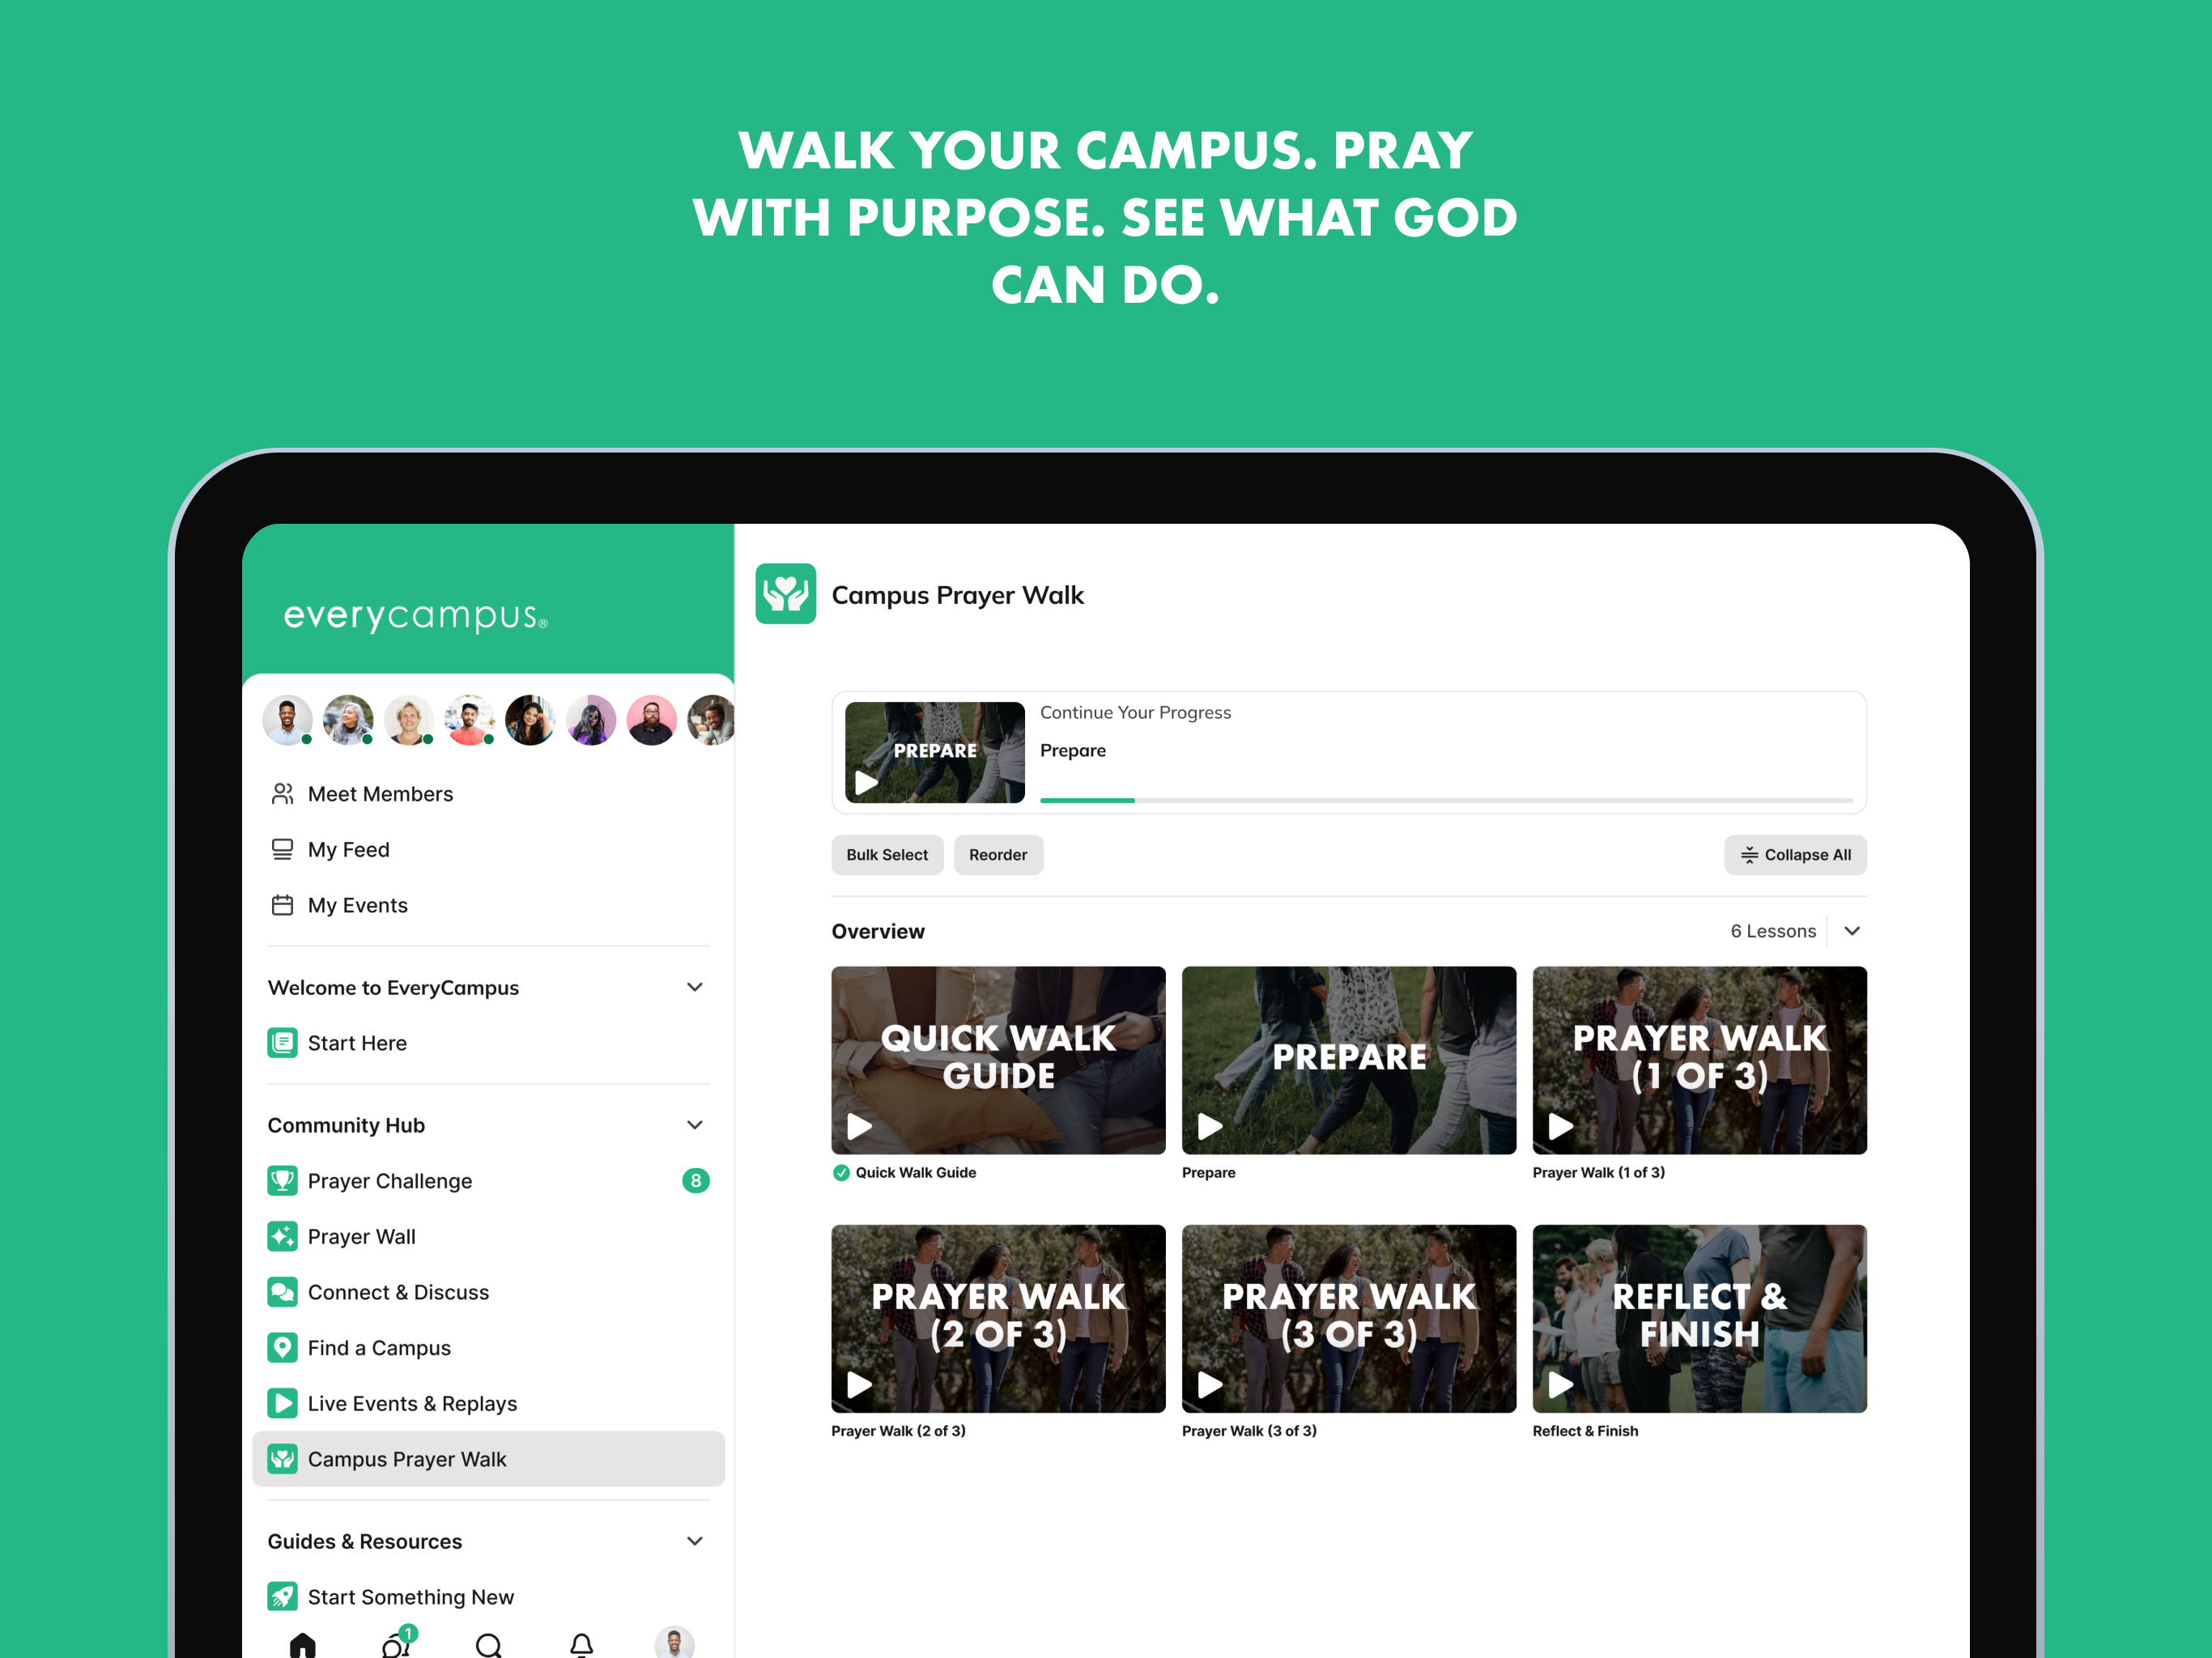Screen dimensions: 2212x1658
Task: Go to Home in bottom navigation
Action: point(302,1645)
